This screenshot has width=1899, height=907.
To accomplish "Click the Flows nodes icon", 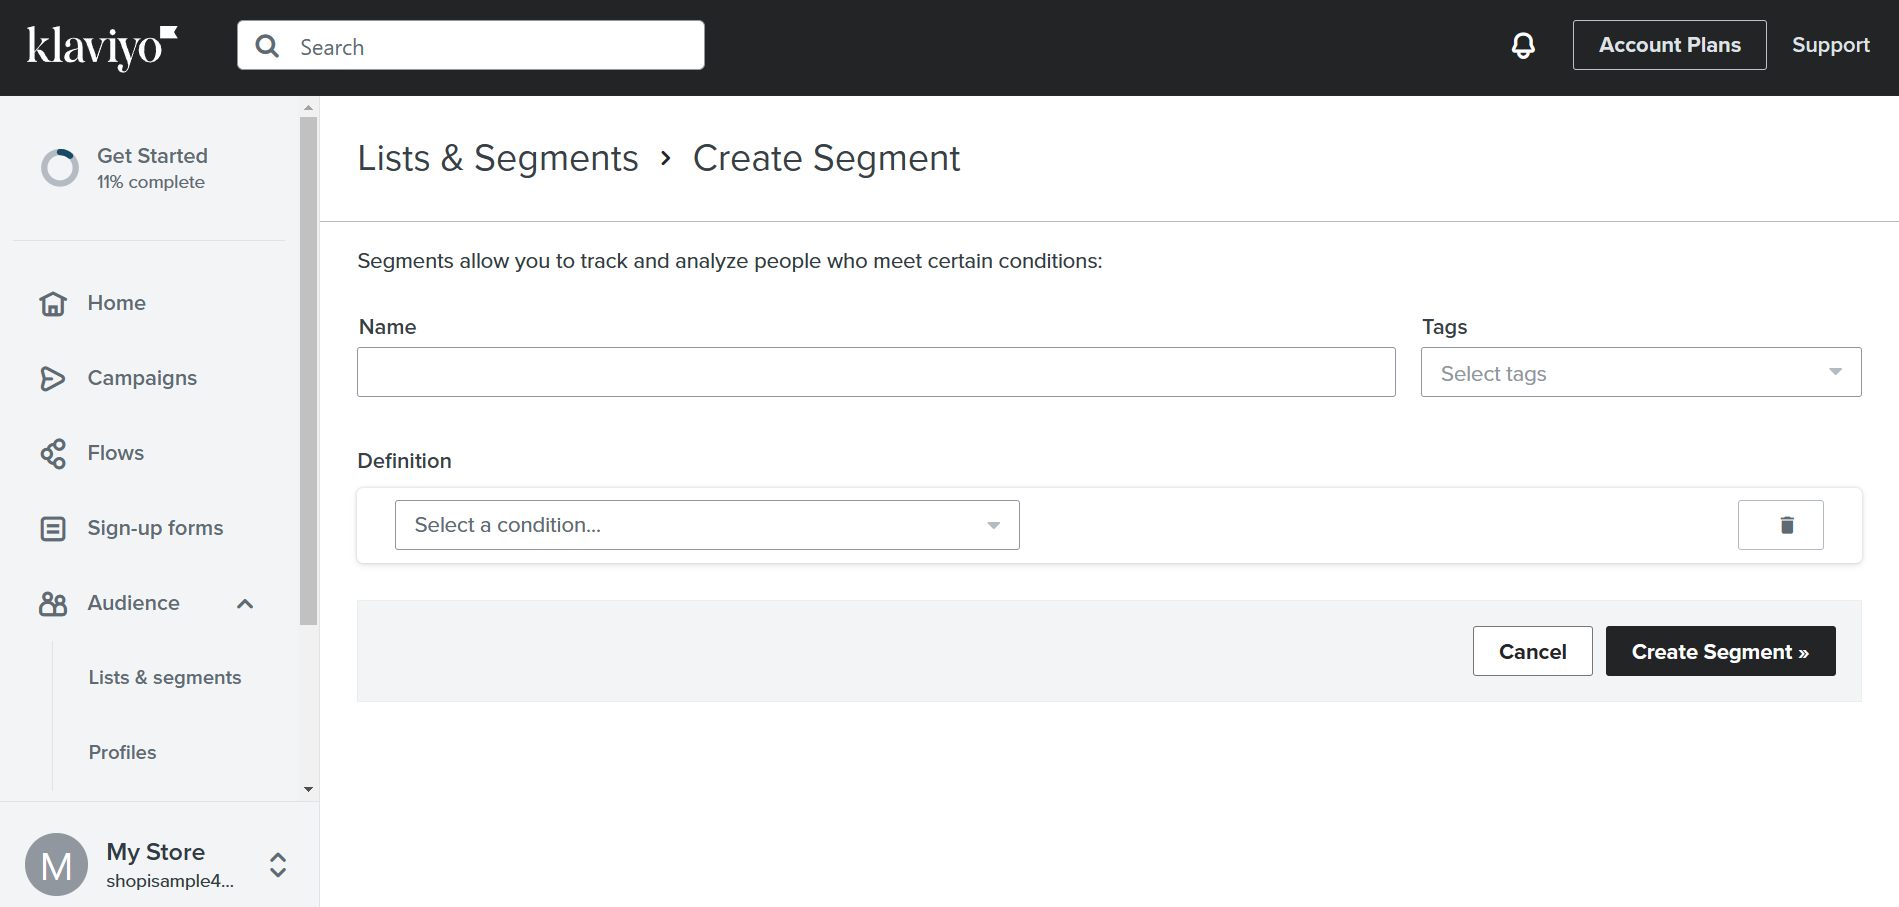I will (53, 453).
